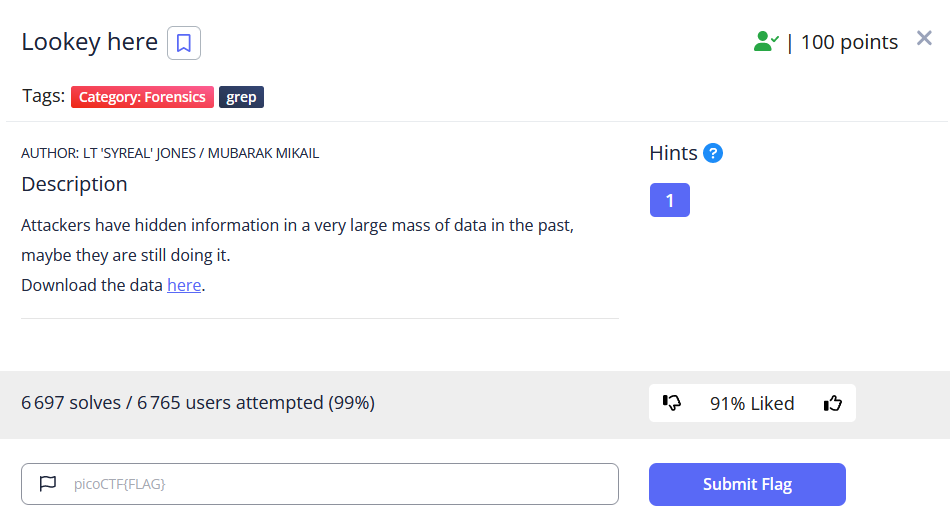Bookmark the Lookey here challenge
This screenshot has height=527, width=950.
(184, 42)
